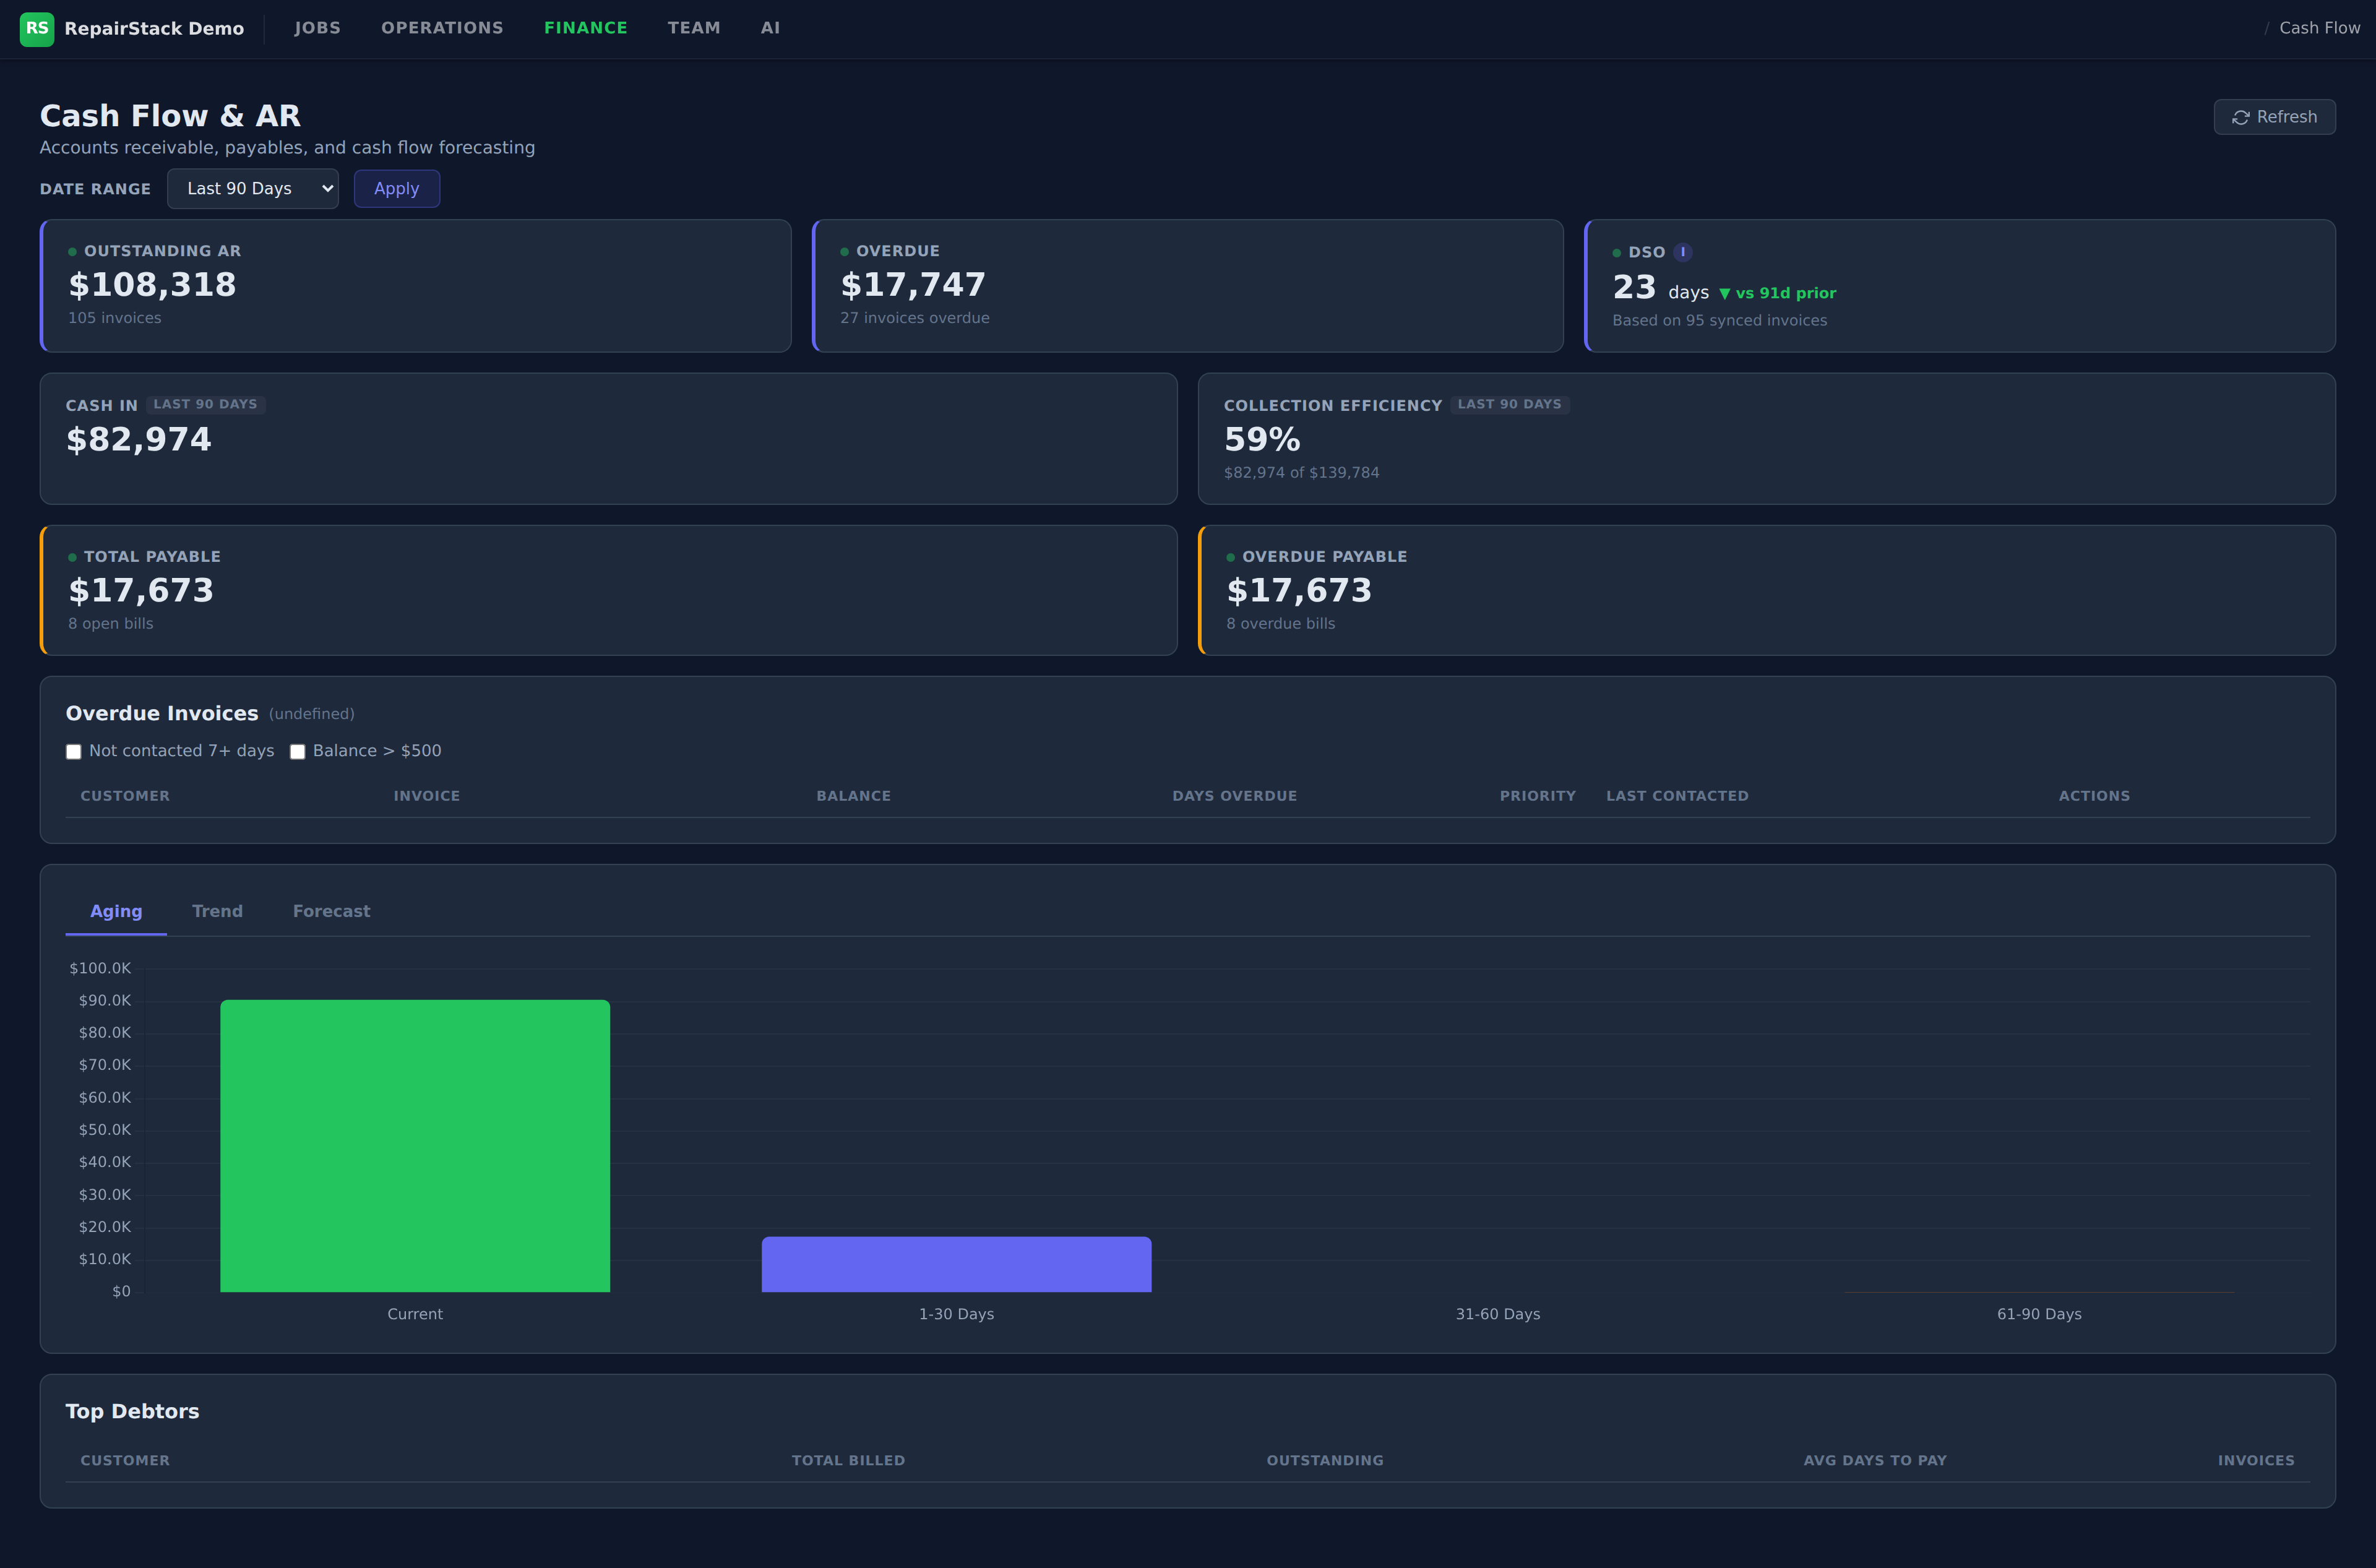
Task: Sort by Days Overdue column header
Action: (x=1234, y=796)
